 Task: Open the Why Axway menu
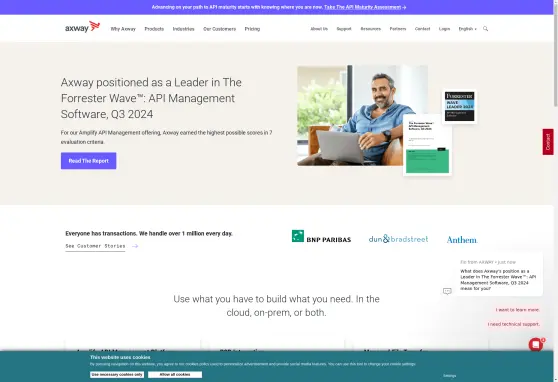123,29
